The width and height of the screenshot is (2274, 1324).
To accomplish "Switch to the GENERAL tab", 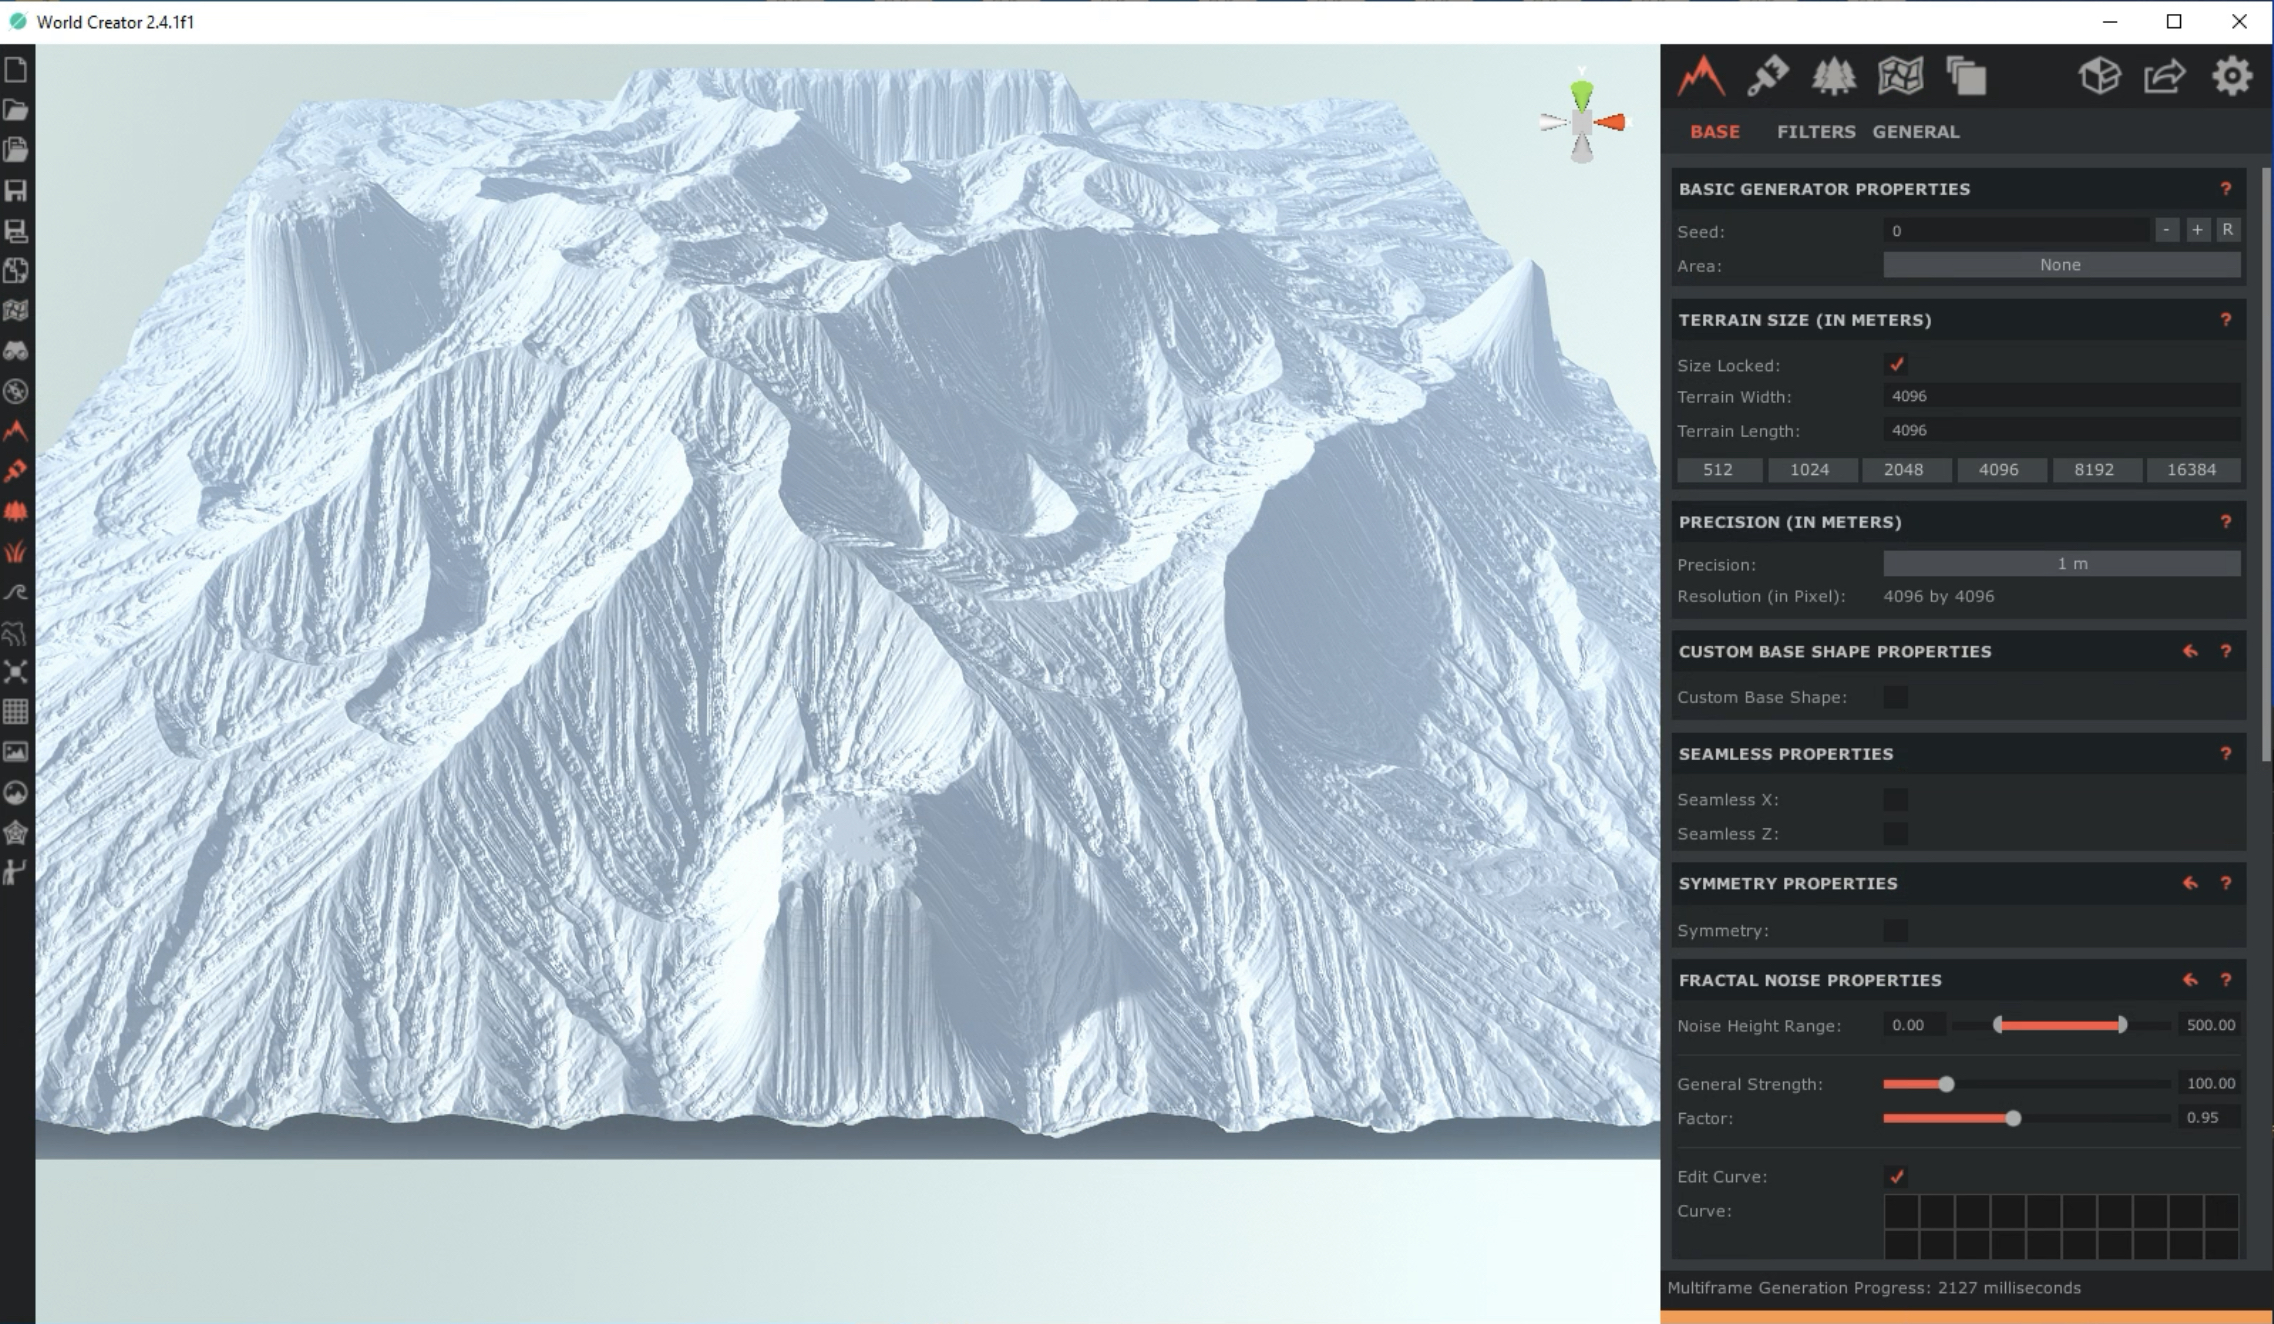I will pyautogui.click(x=1915, y=132).
